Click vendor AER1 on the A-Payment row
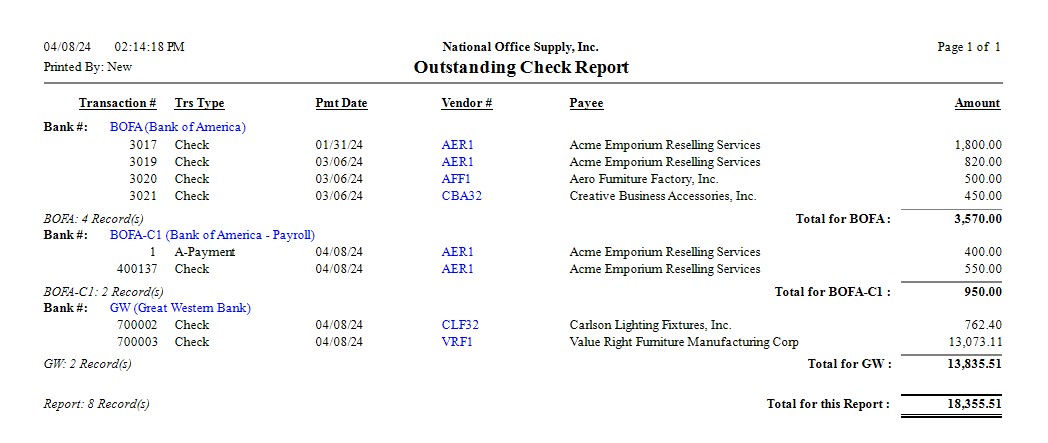1048x443 pixels. (x=457, y=252)
